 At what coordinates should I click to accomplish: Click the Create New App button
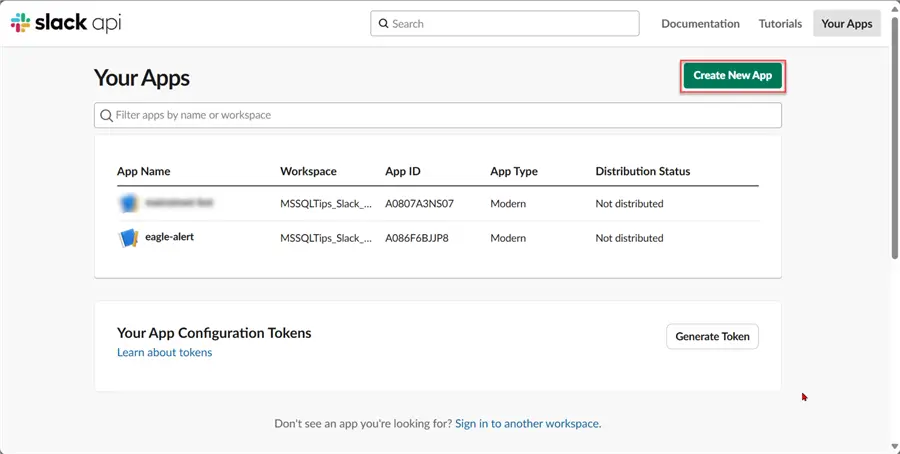click(732, 75)
